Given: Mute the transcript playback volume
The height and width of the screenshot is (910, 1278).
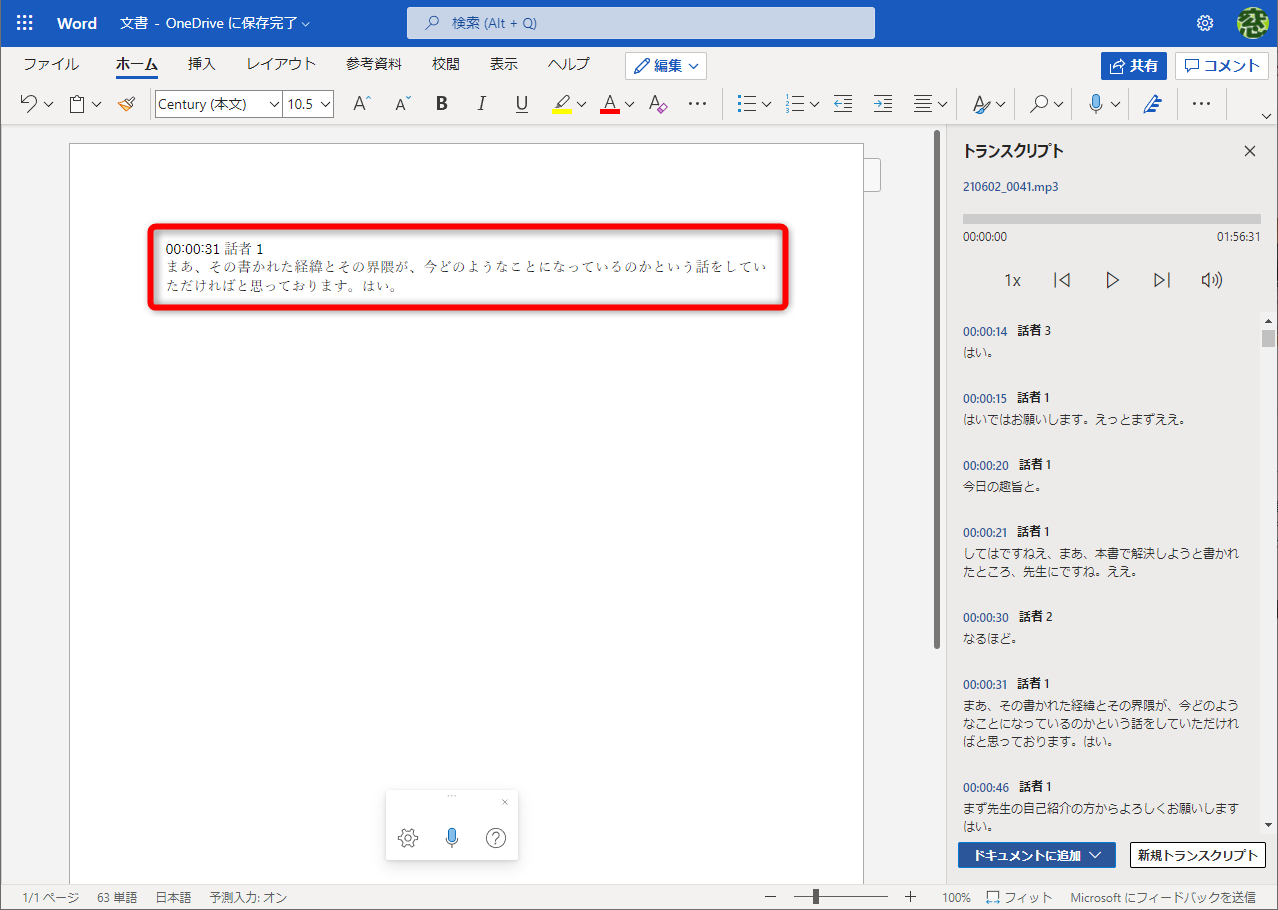Looking at the screenshot, I should click(1211, 280).
